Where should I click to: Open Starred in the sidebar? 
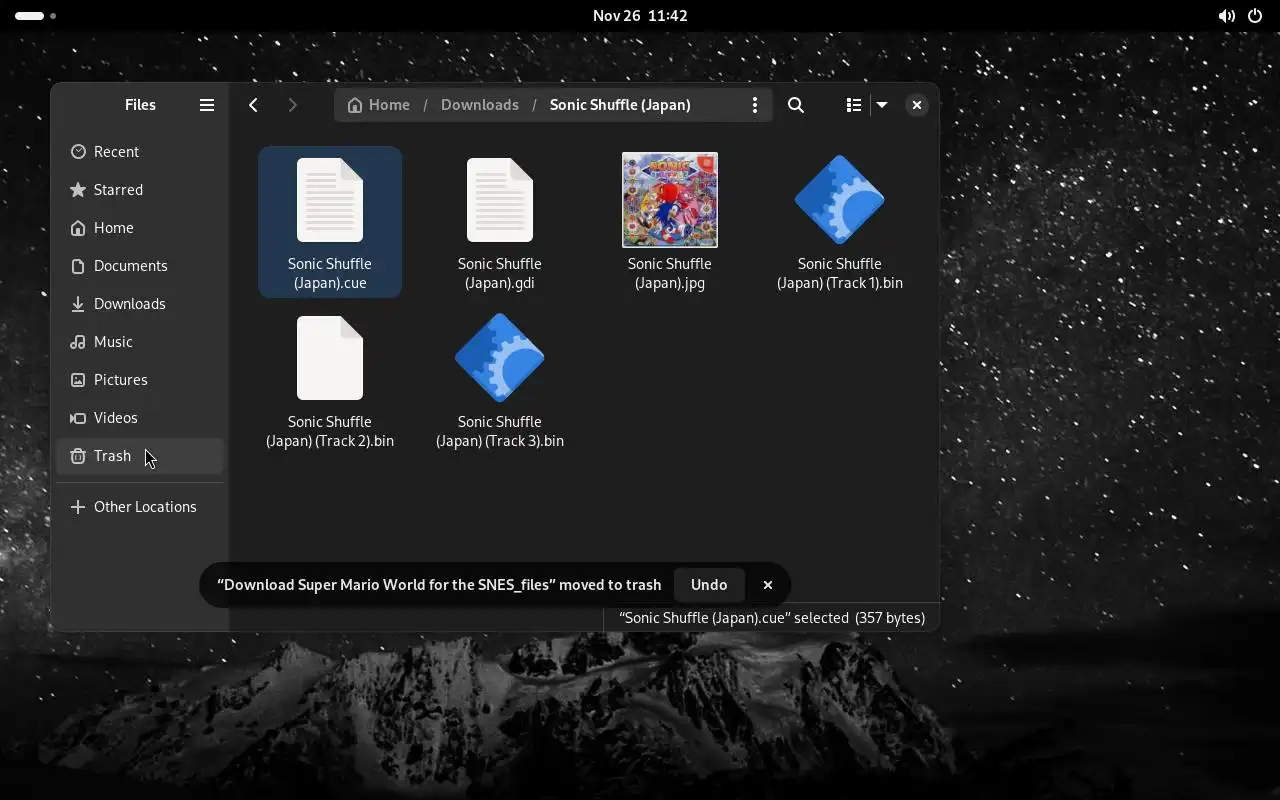[x=140, y=190]
